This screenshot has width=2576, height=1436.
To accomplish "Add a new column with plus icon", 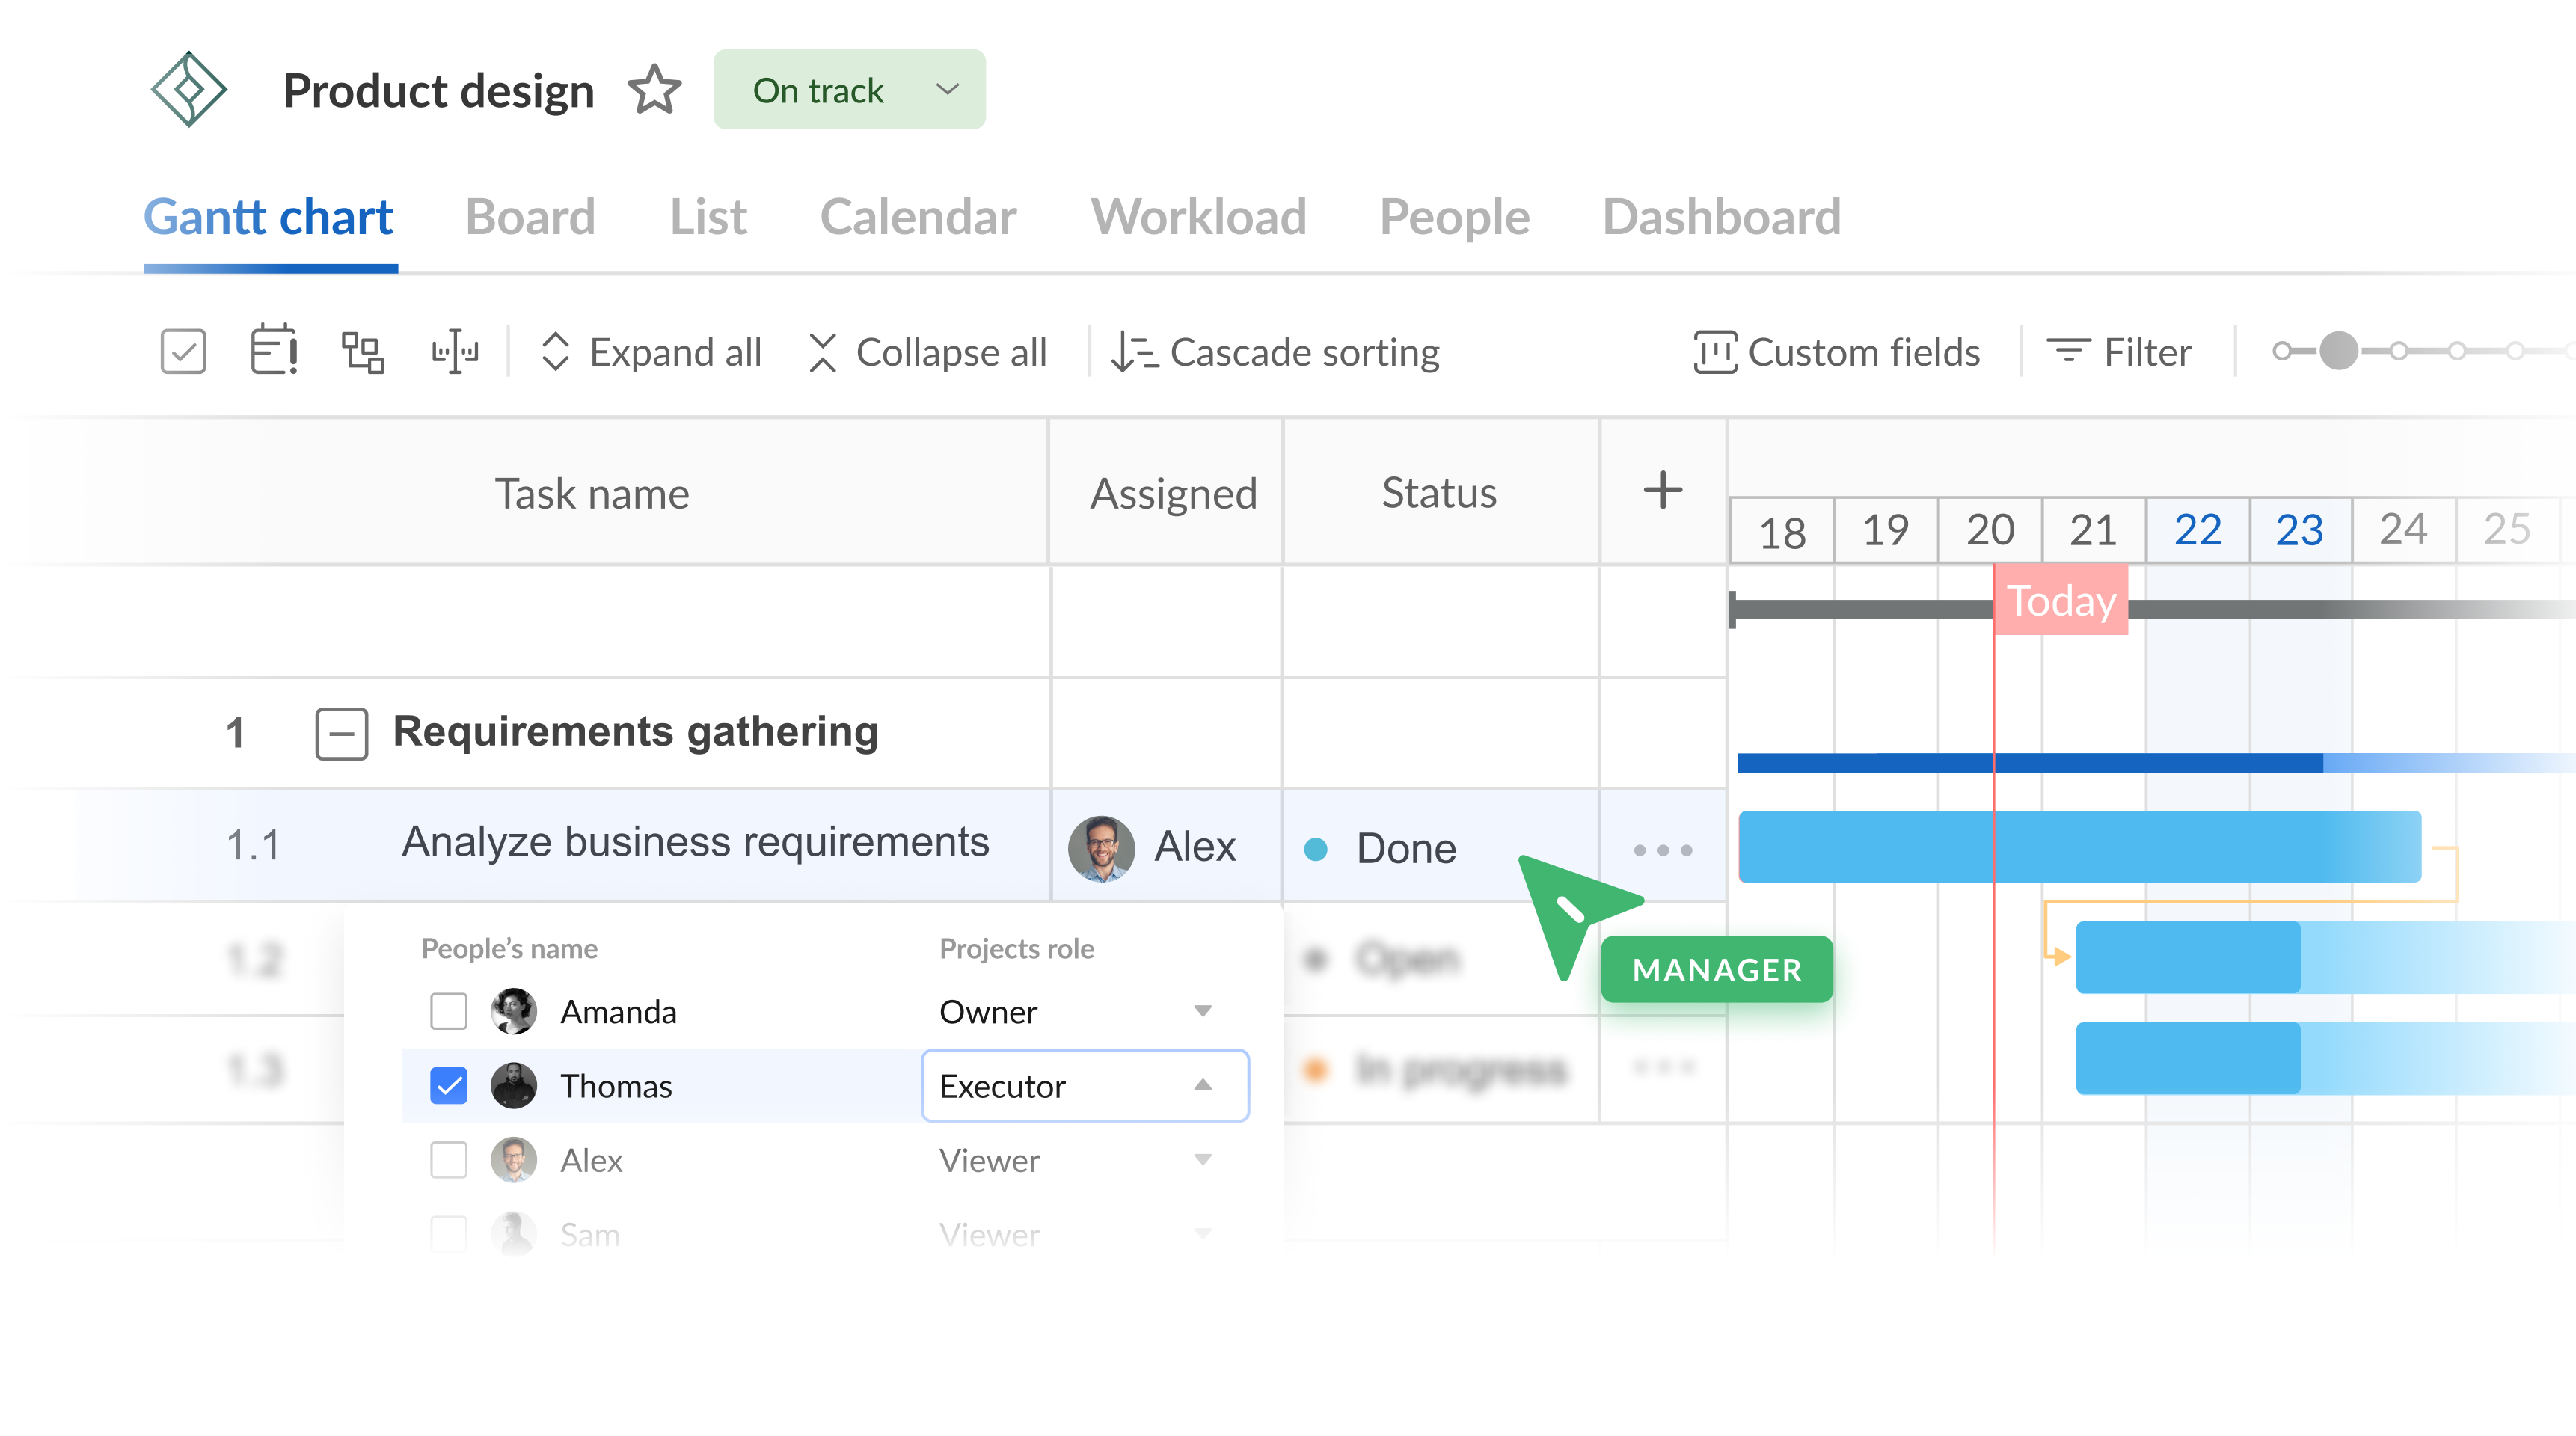I will [1662, 491].
